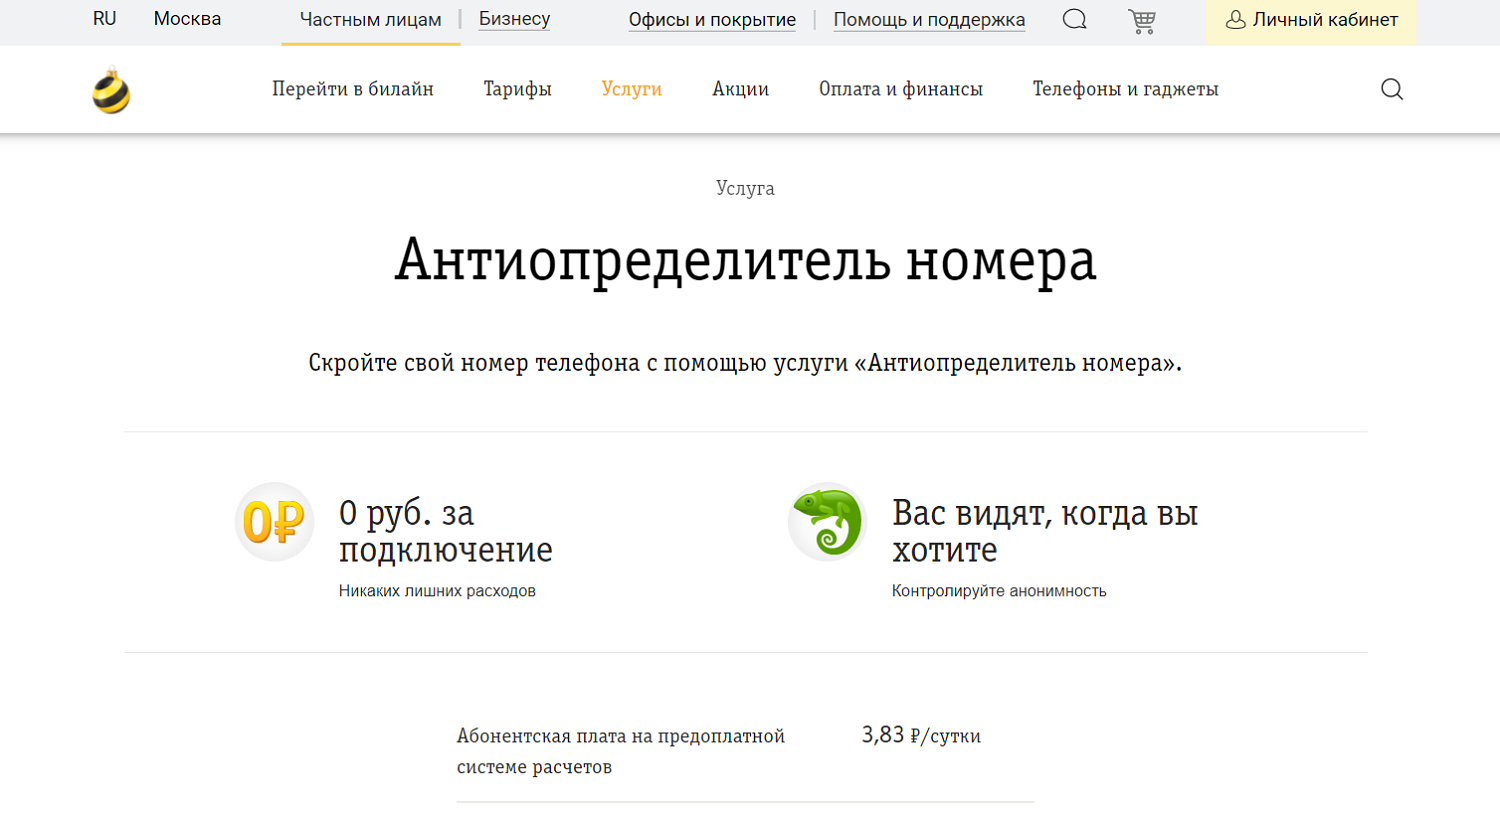Click the Beeline striped ball logo
Image resolution: width=1500 pixels, height=815 pixels.
click(111, 90)
